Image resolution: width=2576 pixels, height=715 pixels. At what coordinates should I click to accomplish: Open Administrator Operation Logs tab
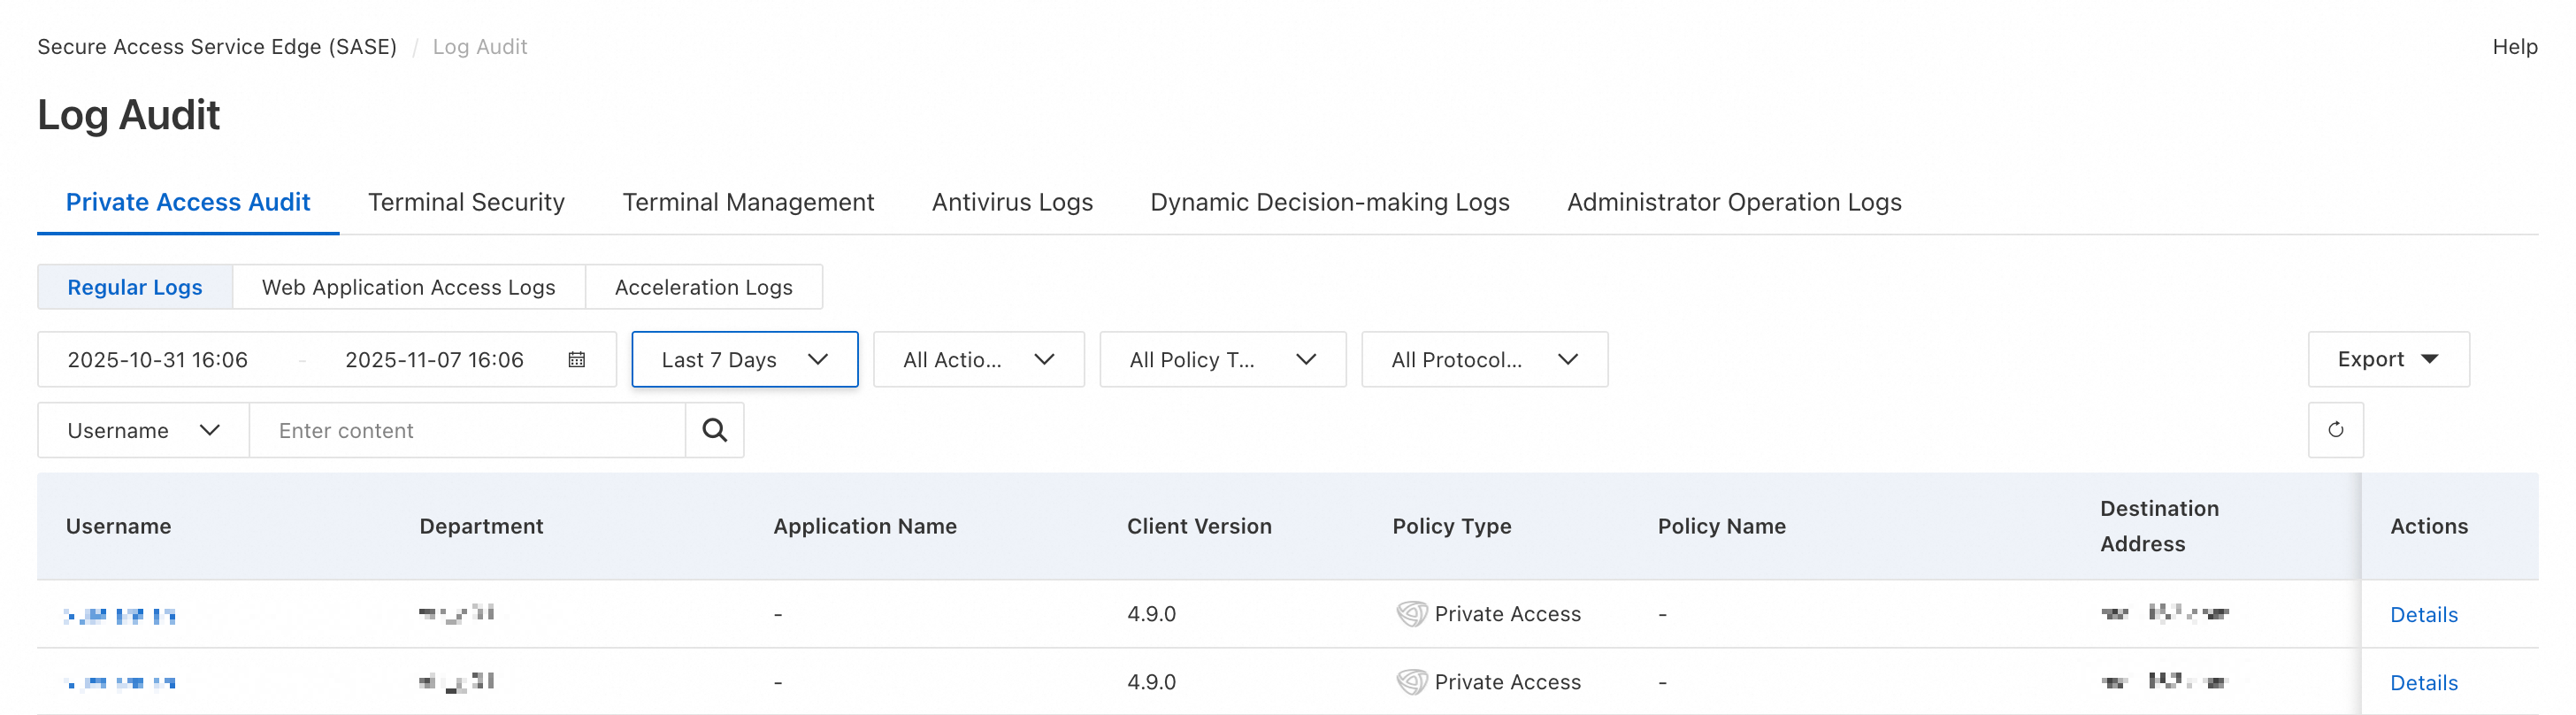click(x=1733, y=203)
